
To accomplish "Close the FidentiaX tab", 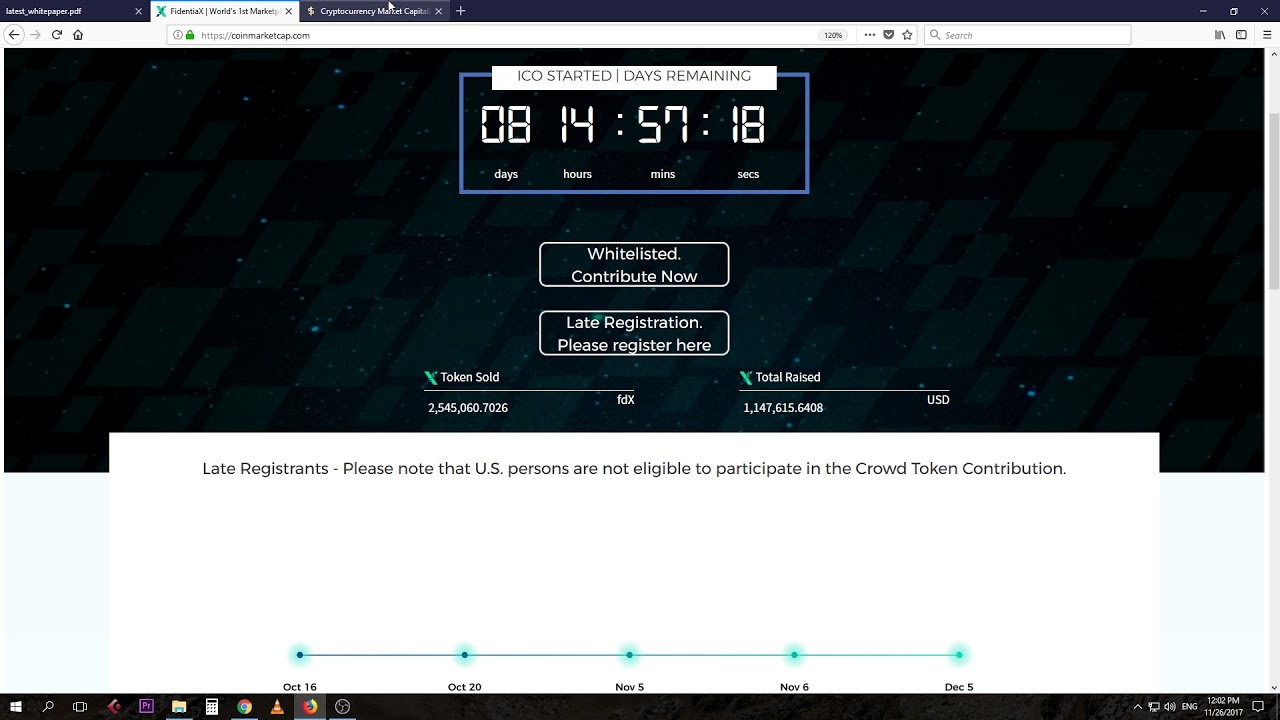I will 289,11.
